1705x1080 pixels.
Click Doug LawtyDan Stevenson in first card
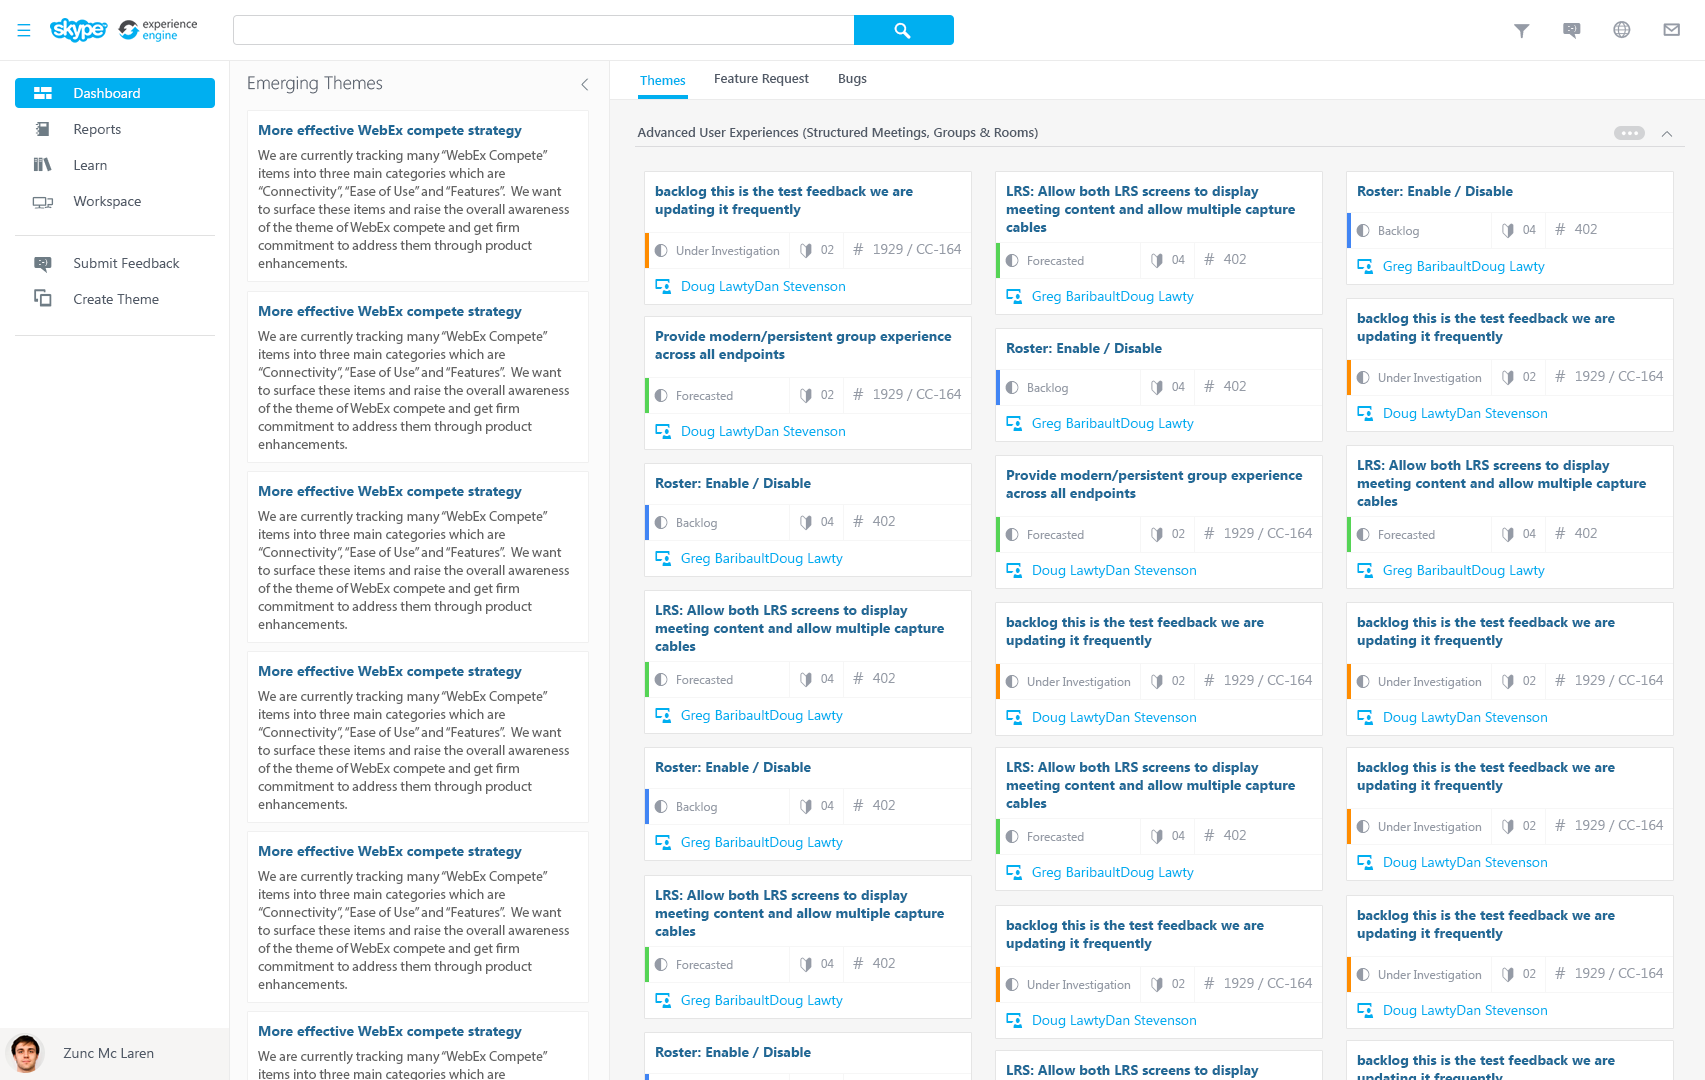tap(763, 286)
